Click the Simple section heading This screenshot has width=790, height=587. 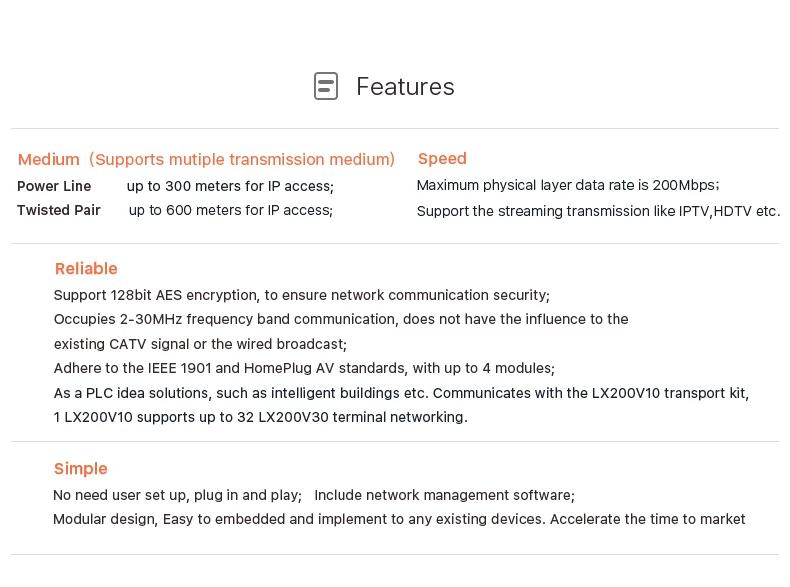(81, 469)
